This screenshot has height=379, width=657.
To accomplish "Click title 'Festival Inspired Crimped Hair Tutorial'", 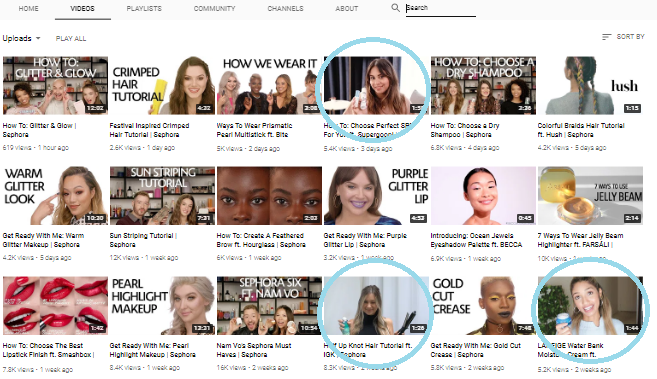I will click(x=150, y=130).
